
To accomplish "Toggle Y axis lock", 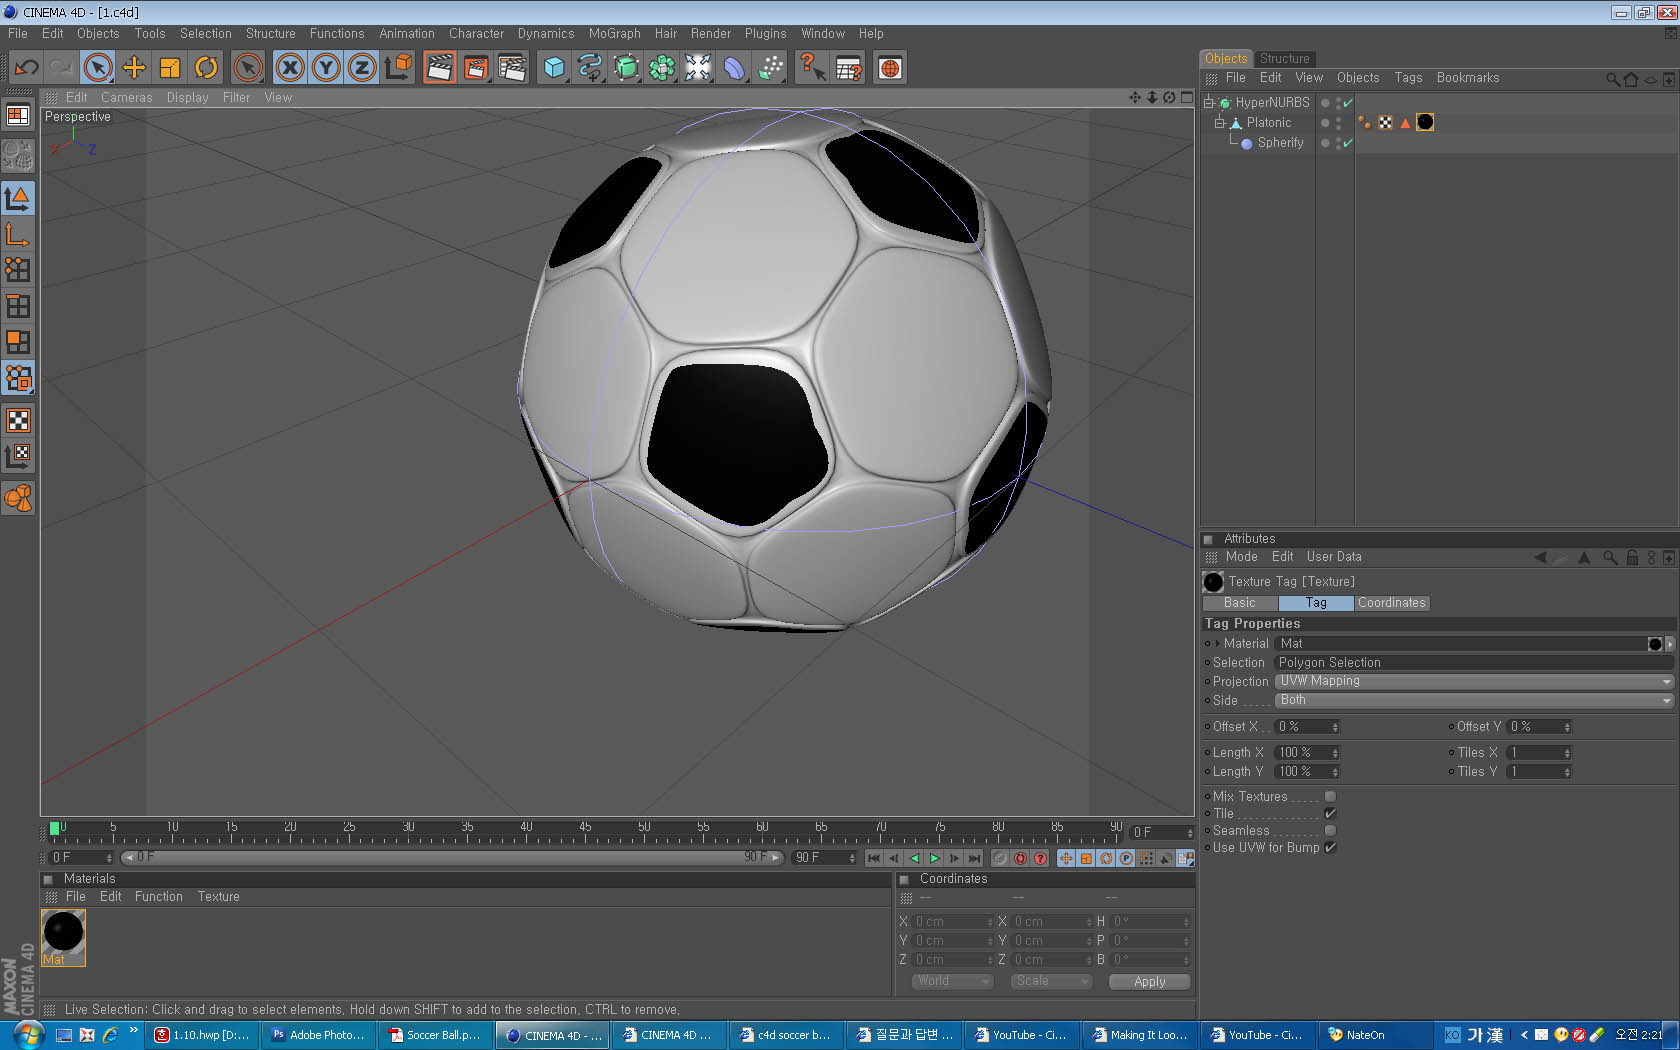I will point(326,68).
